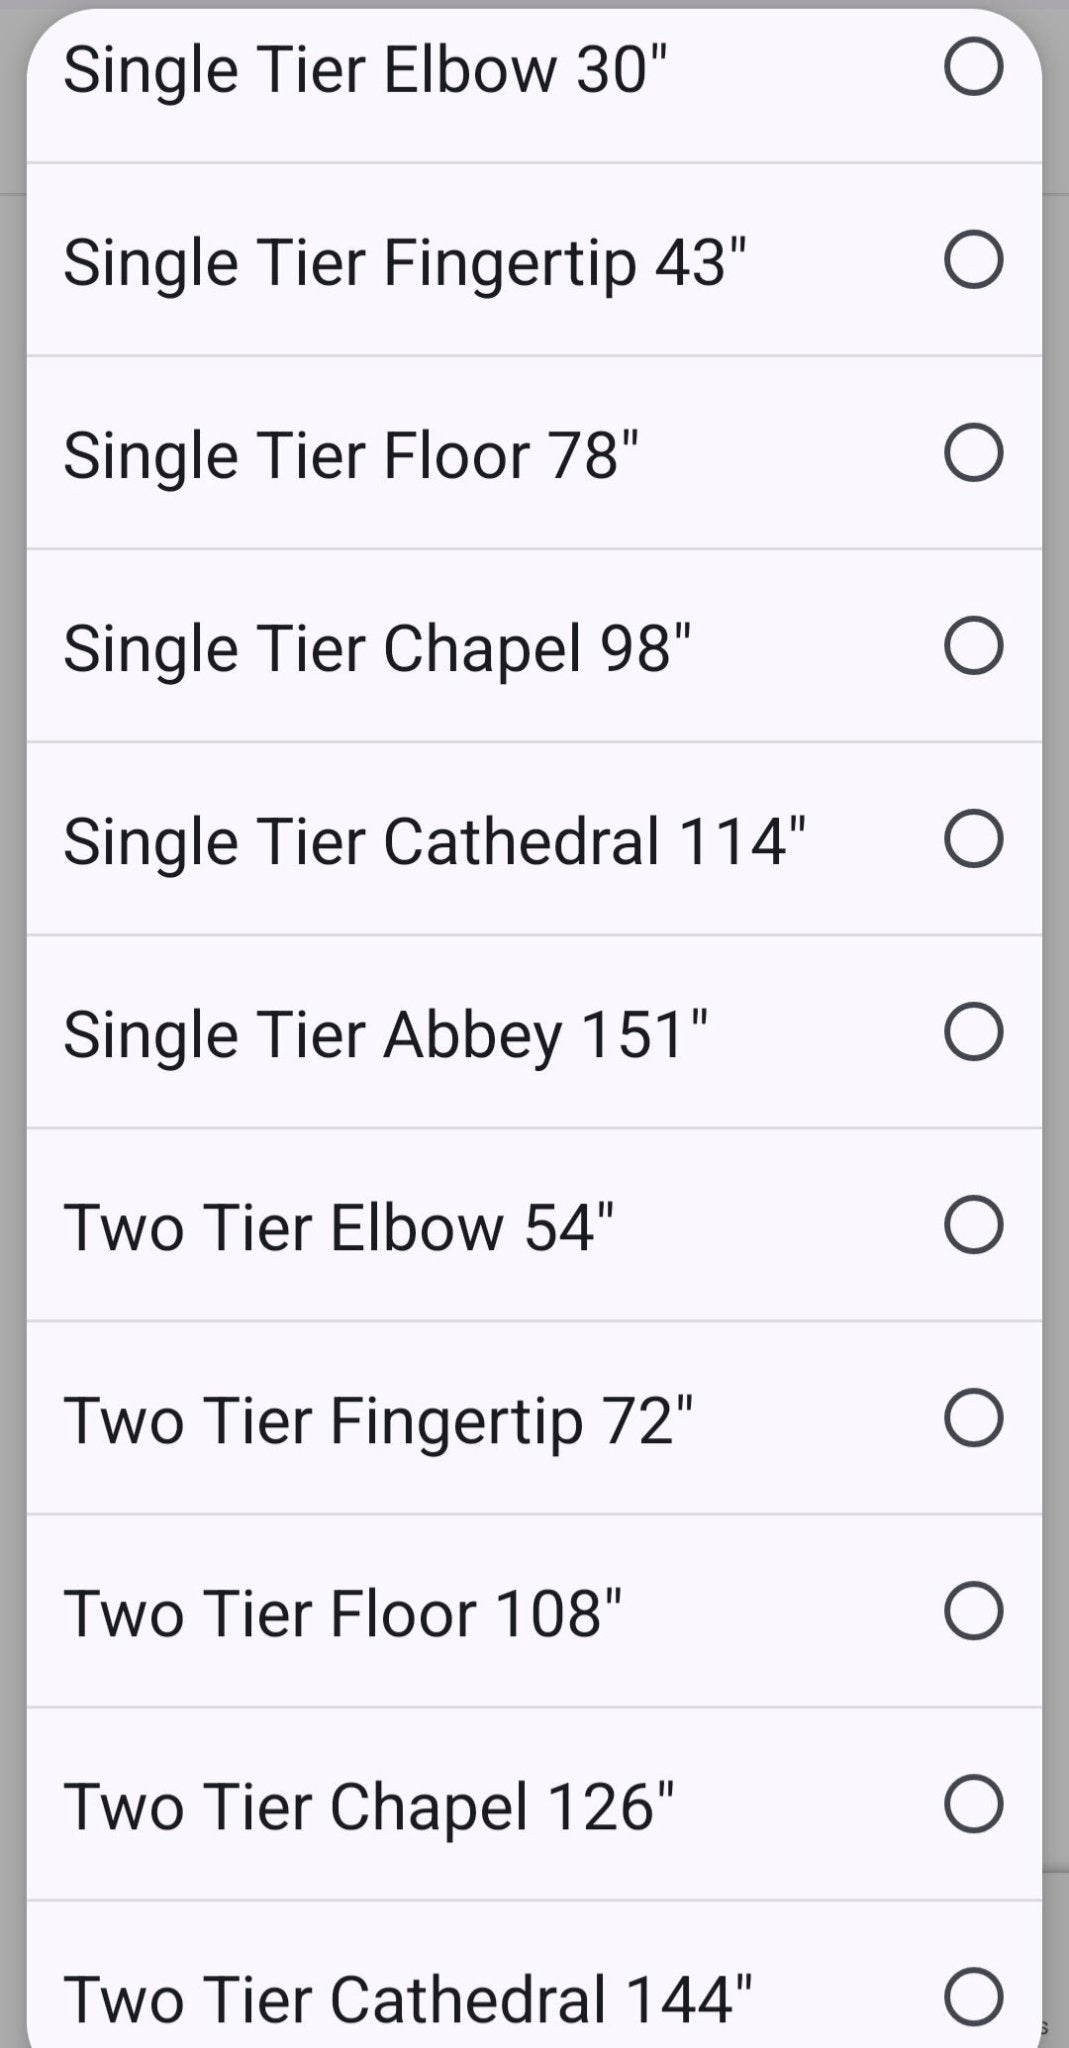Tap the Single Tier Cathedral 114" label
This screenshot has height=2048, width=1069.
pyautogui.click(x=434, y=842)
